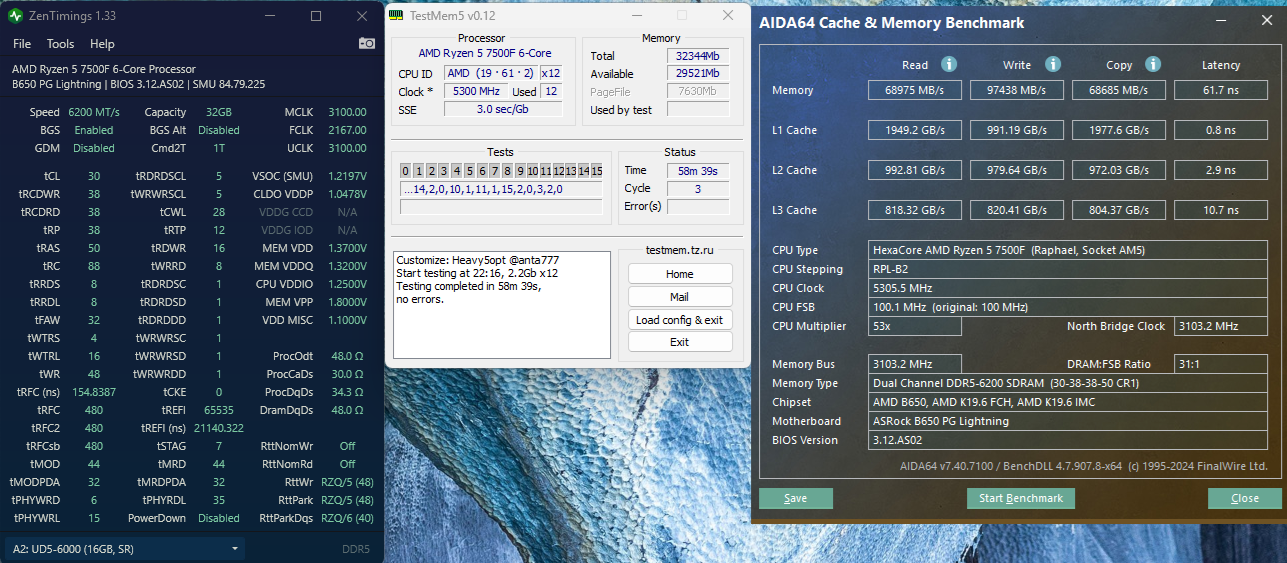Expand the A2: UD5-6000 module dropdown

[x=125, y=549]
